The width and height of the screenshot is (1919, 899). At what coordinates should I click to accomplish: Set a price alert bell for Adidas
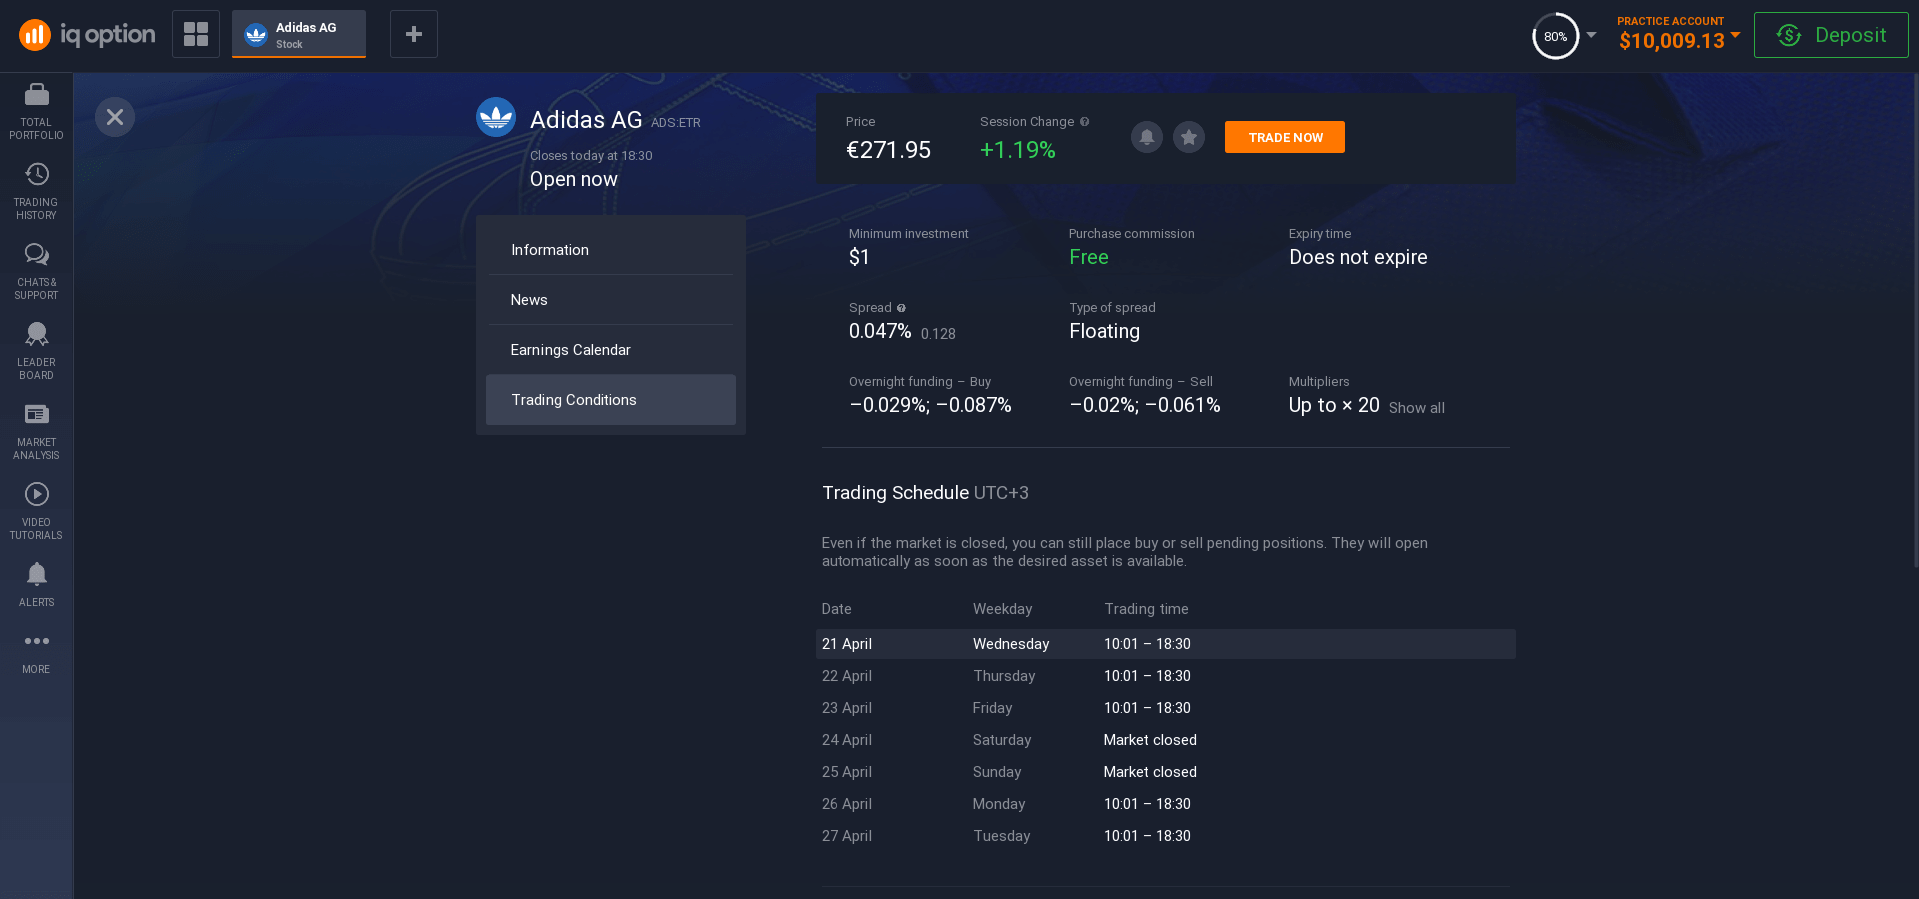[x=1147, y=137]
